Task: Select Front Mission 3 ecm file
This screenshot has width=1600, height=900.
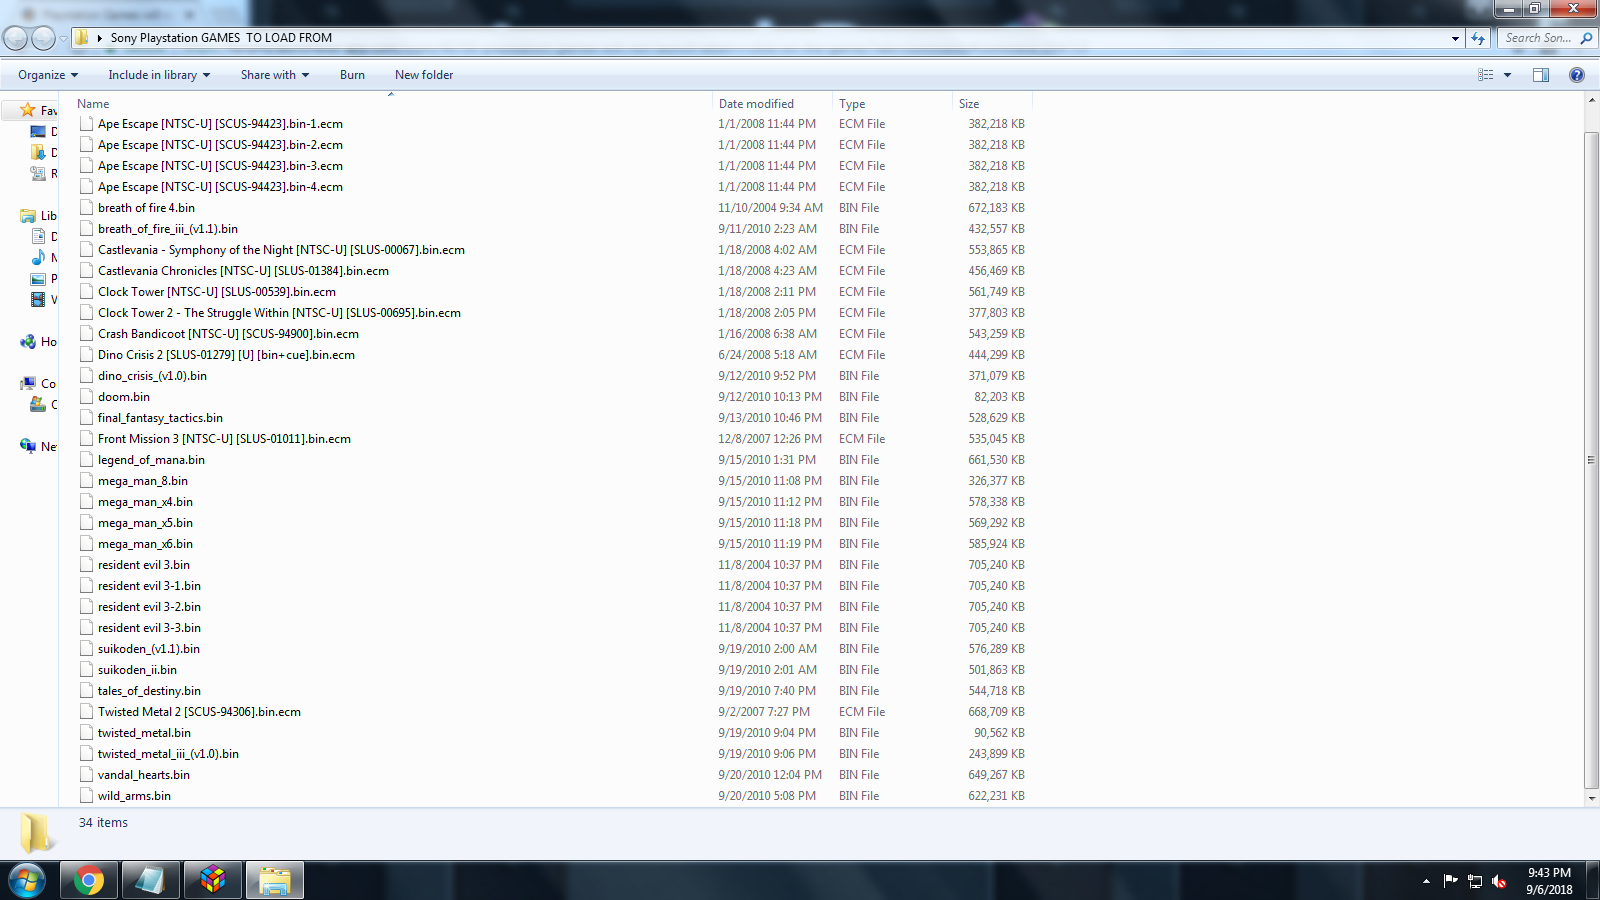Action: pyautogui.click(x=224, y=439)
